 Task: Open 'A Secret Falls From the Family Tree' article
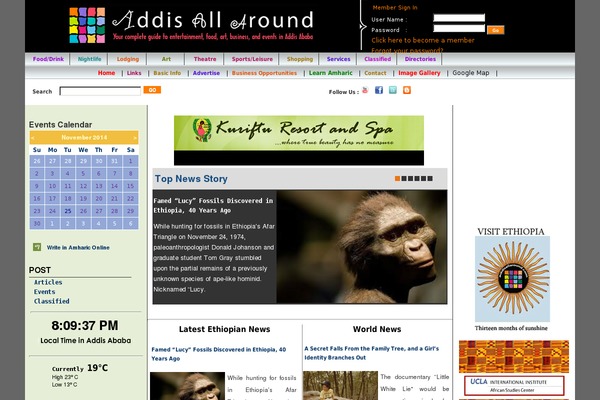tap(372, 353)
